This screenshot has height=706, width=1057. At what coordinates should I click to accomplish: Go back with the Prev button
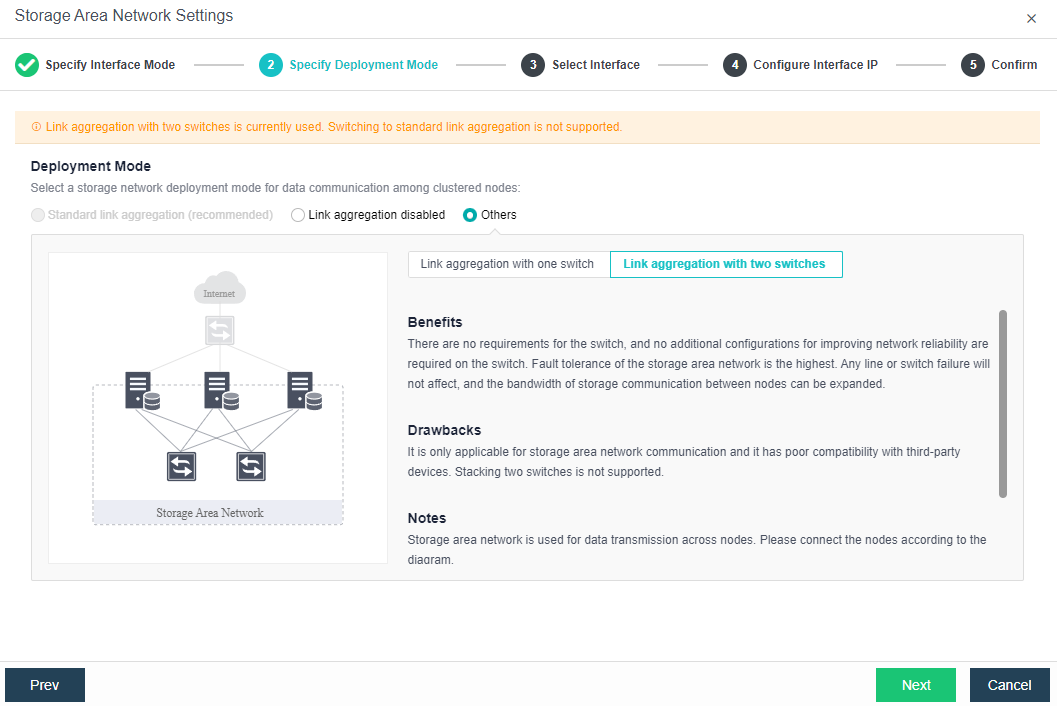tap(45, 685)
